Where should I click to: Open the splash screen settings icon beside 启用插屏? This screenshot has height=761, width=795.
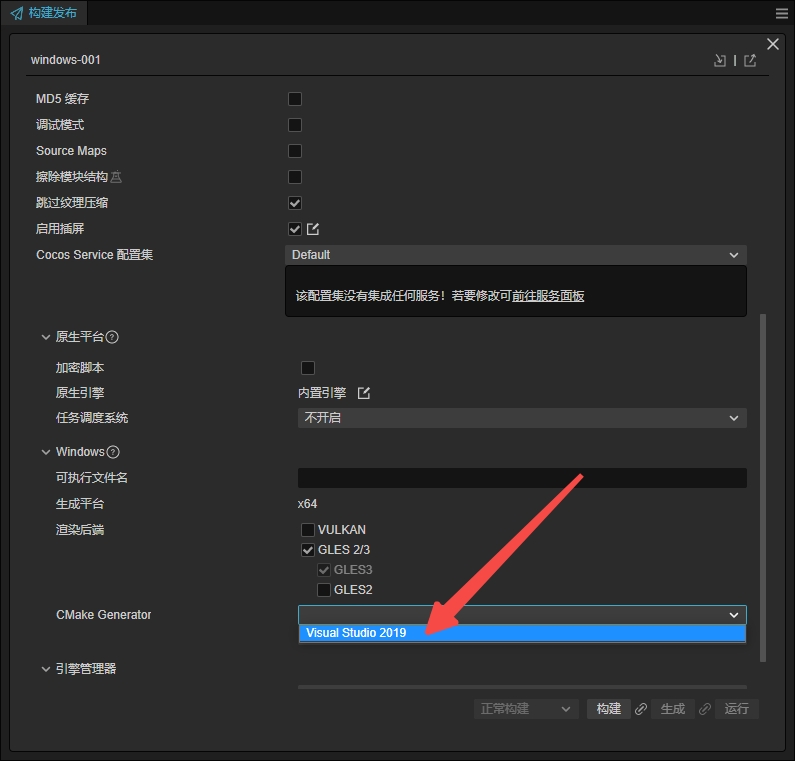(313, 229)
